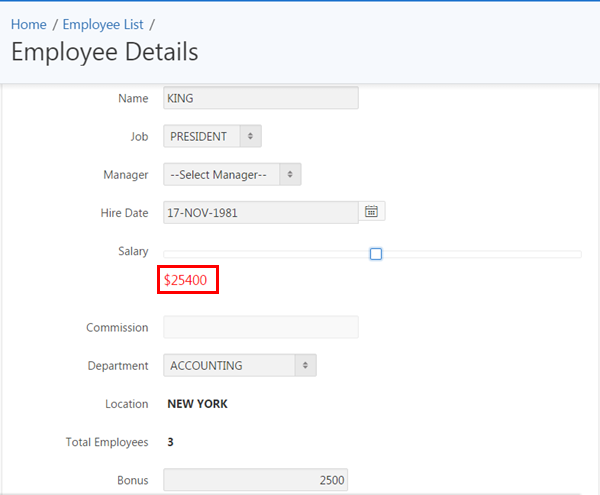Image resolution: width=600 pixels, height=495 pixels.
Task: Click the Total Employees value 3
Action: (x=170, y=442)
